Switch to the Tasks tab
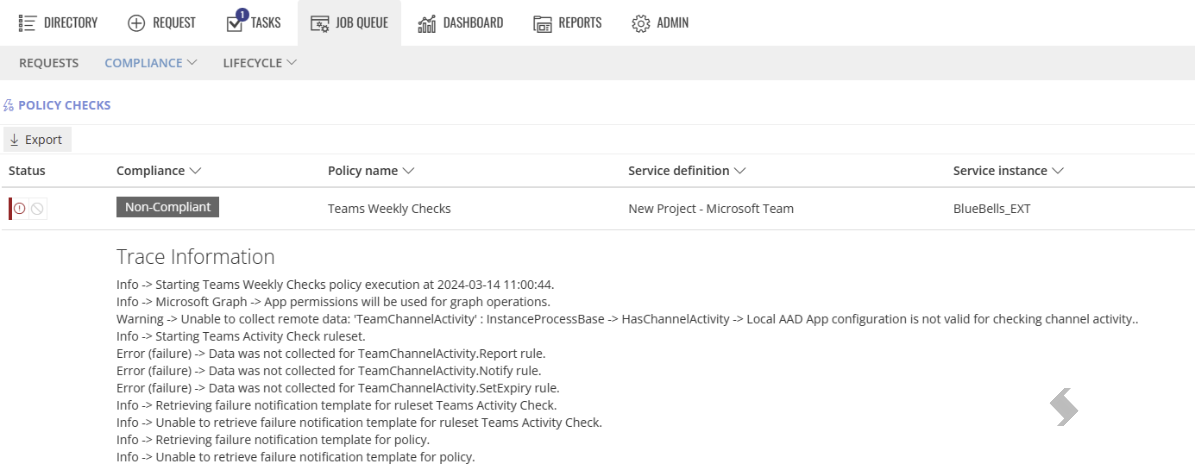Viewport: 1195px width, 469px height. pyautogui.click(x=254, y=23)
